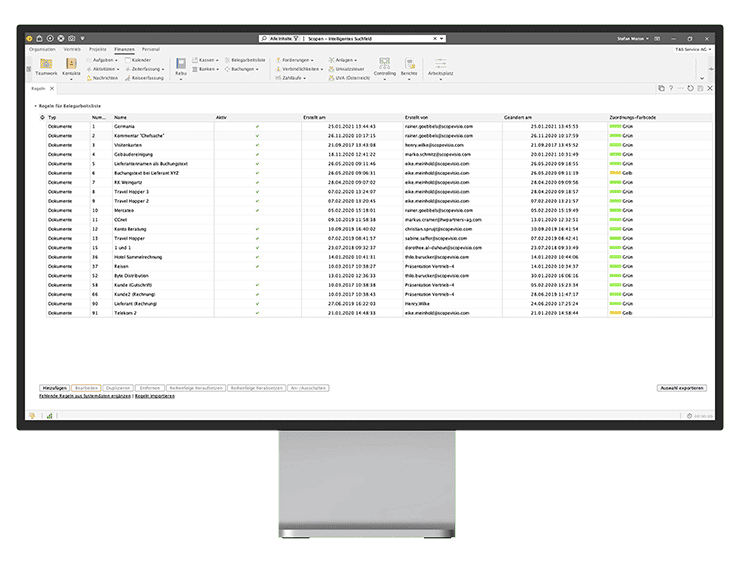The width and height of the screenshot is (740, 563).
Task: Toggle Aktiv checkmark for Mercateo row
Action: pyautogui.click(x=257, y=210)
